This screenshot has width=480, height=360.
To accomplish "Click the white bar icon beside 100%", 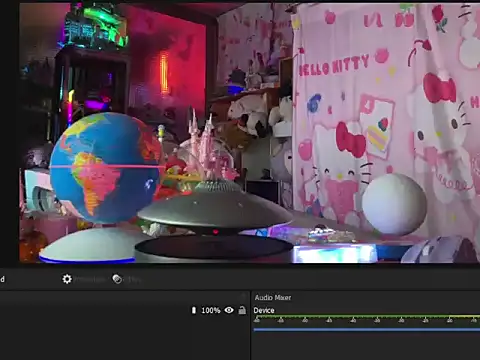I will 194,310.
